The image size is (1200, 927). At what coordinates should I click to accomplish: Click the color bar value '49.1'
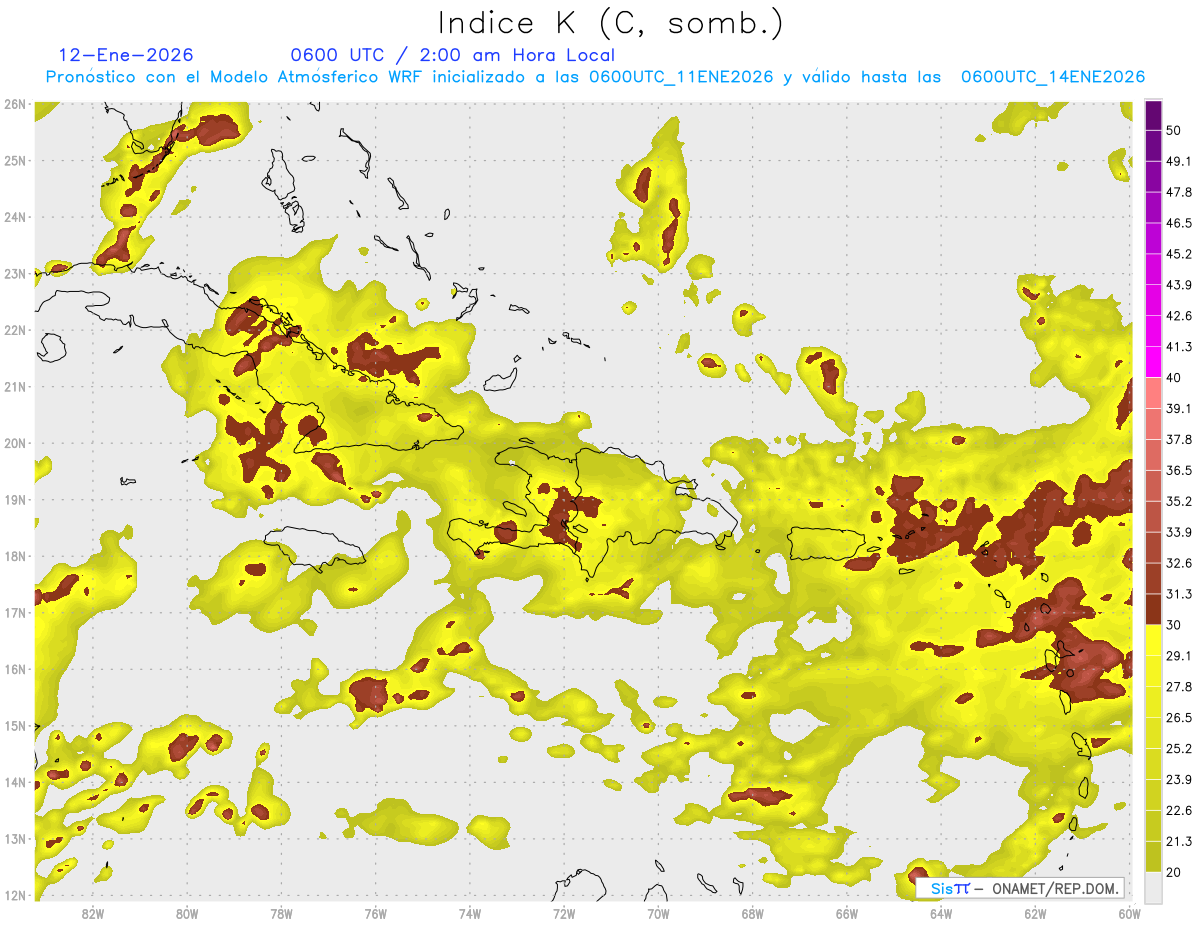(1178, 161)
